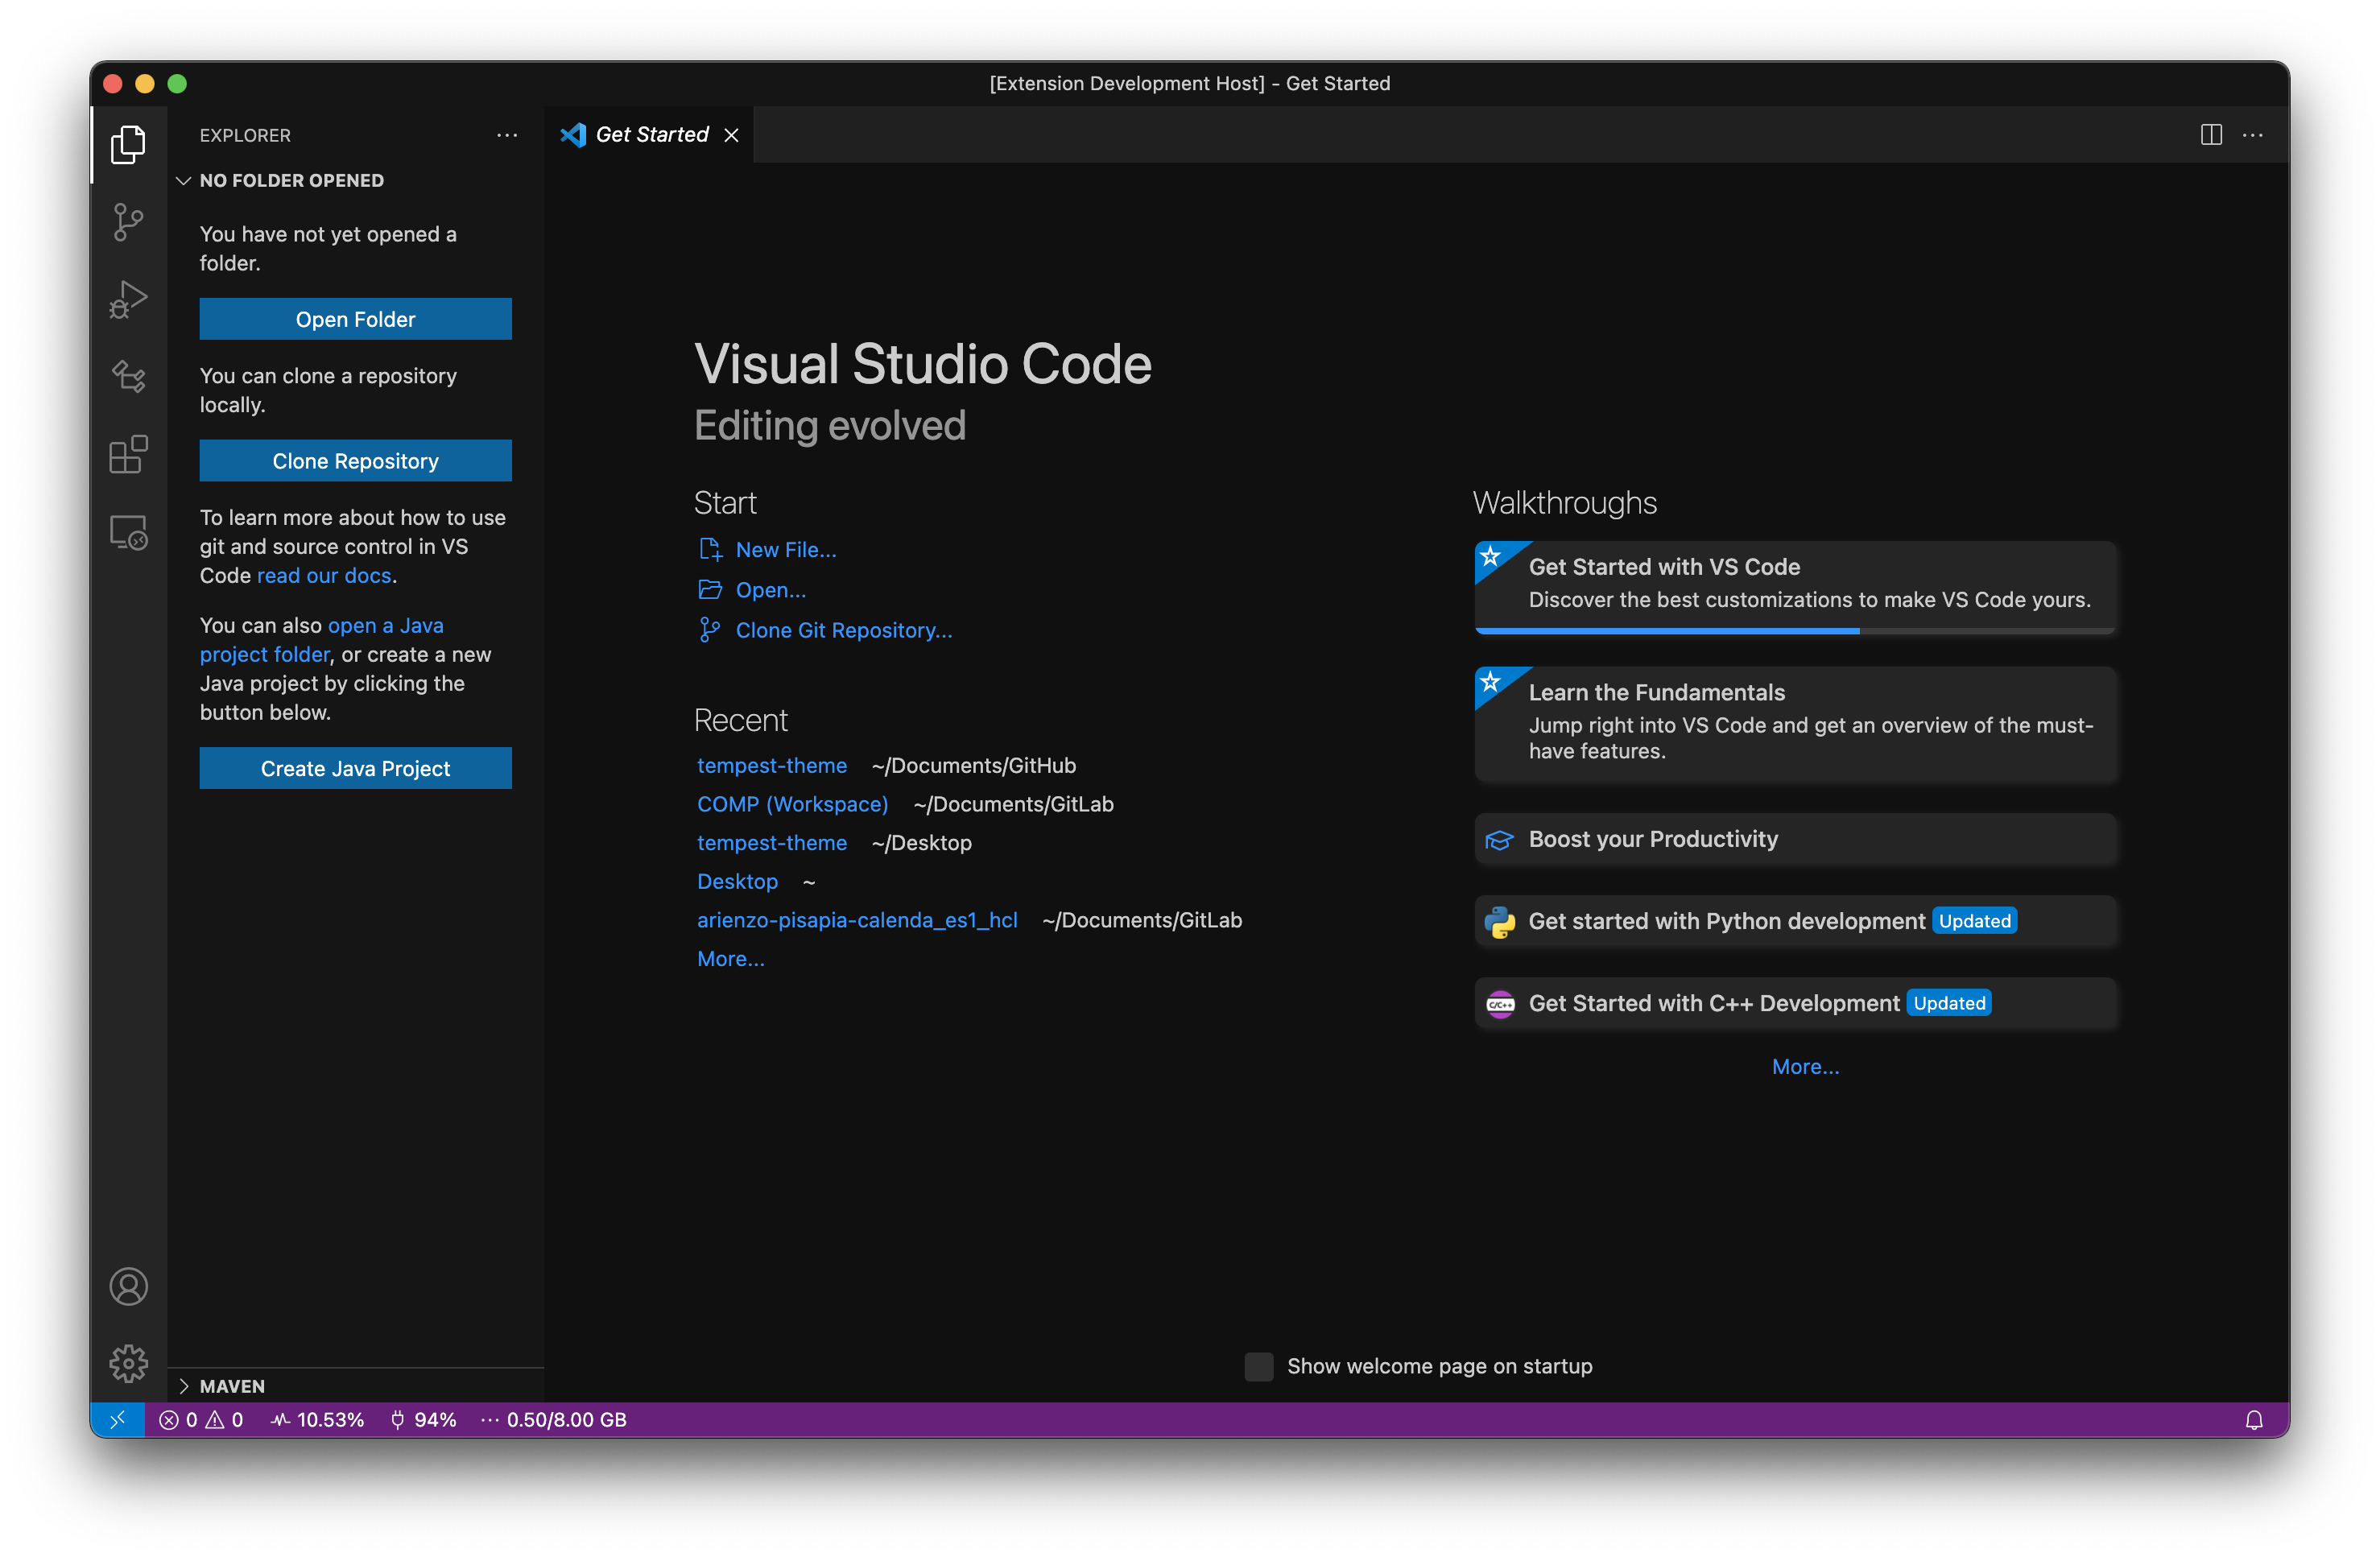This screenshot has width=2380, height=1557.
Task: Click the C++ logo icon in walkthroughs
Action: [1500, 1003]
